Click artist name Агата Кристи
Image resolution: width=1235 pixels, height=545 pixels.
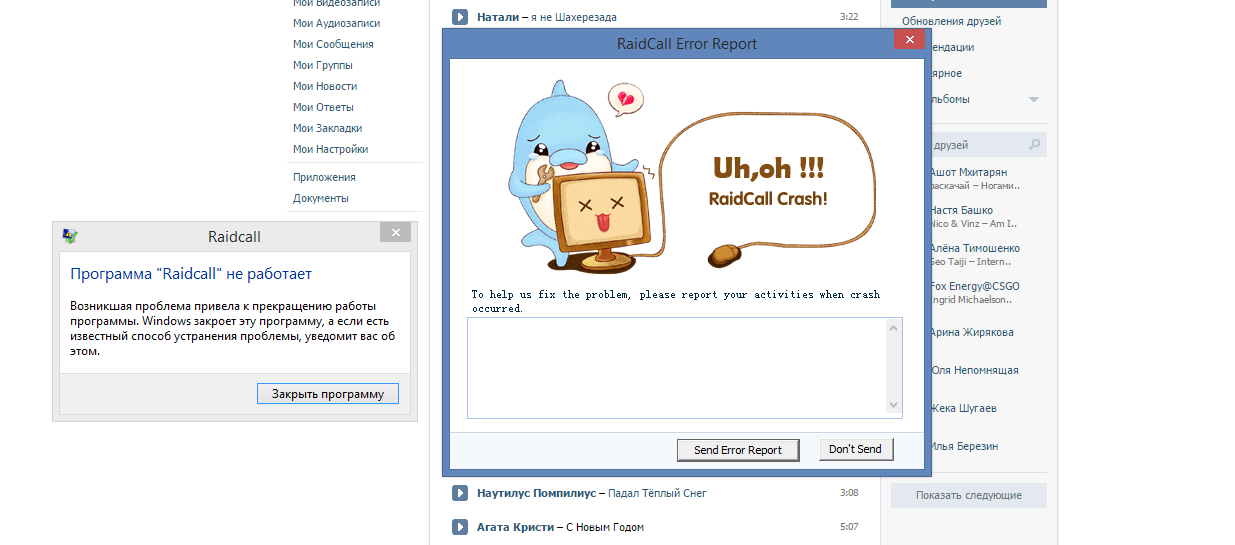click(x=515, y=527)
